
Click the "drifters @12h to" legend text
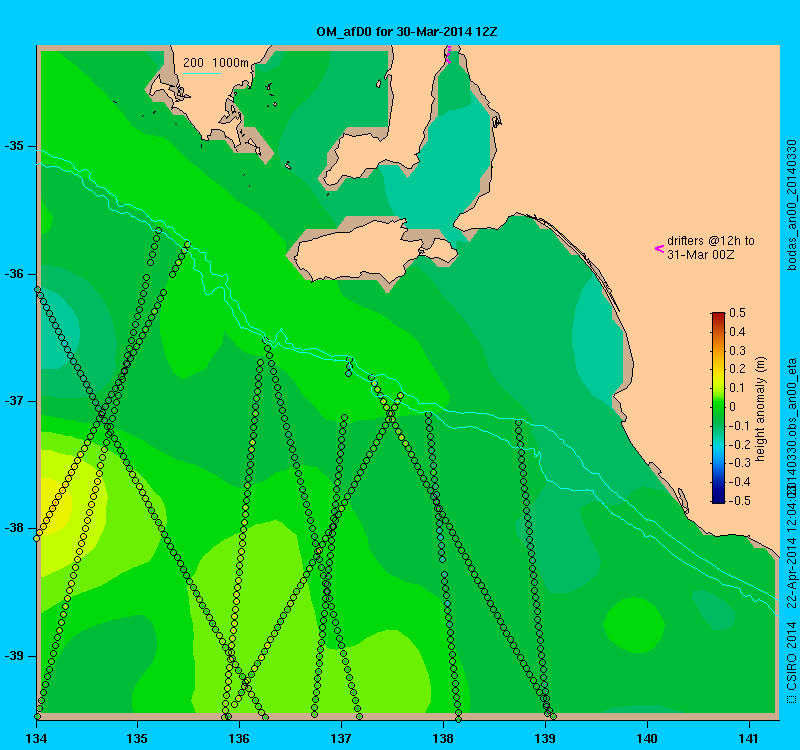click(711, 241)
